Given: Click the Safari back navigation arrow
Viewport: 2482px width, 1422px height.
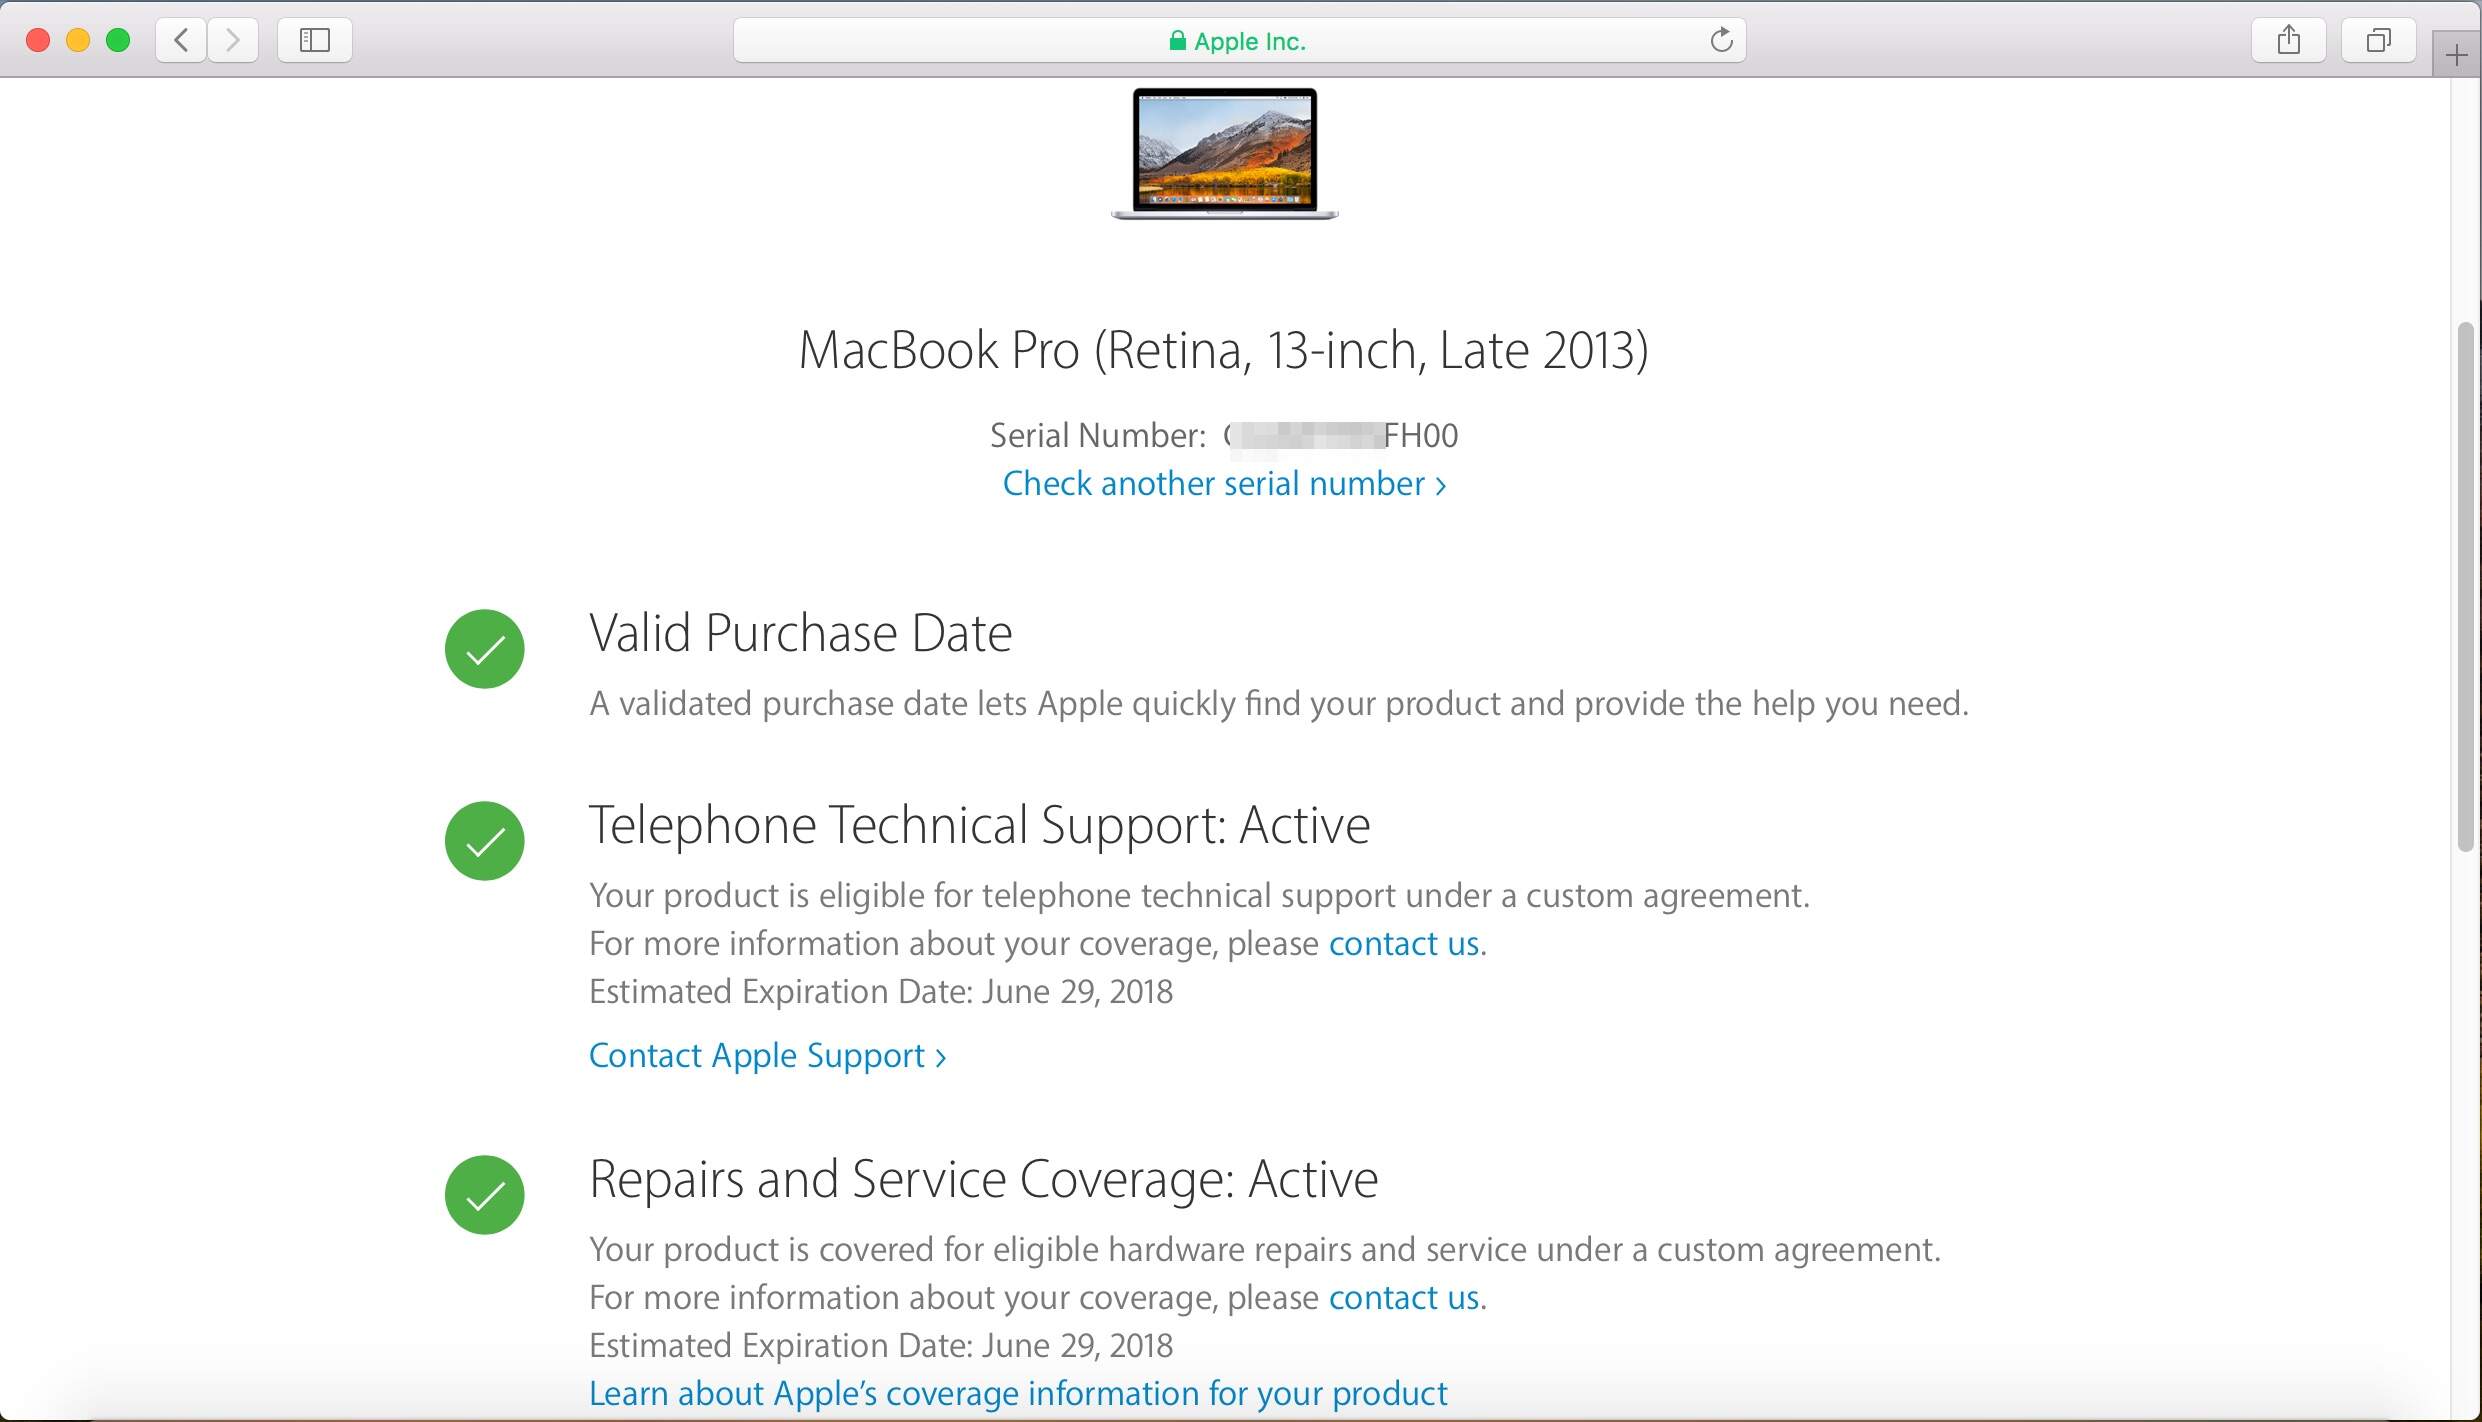Looking at the screenshot, I should (181, 40).
